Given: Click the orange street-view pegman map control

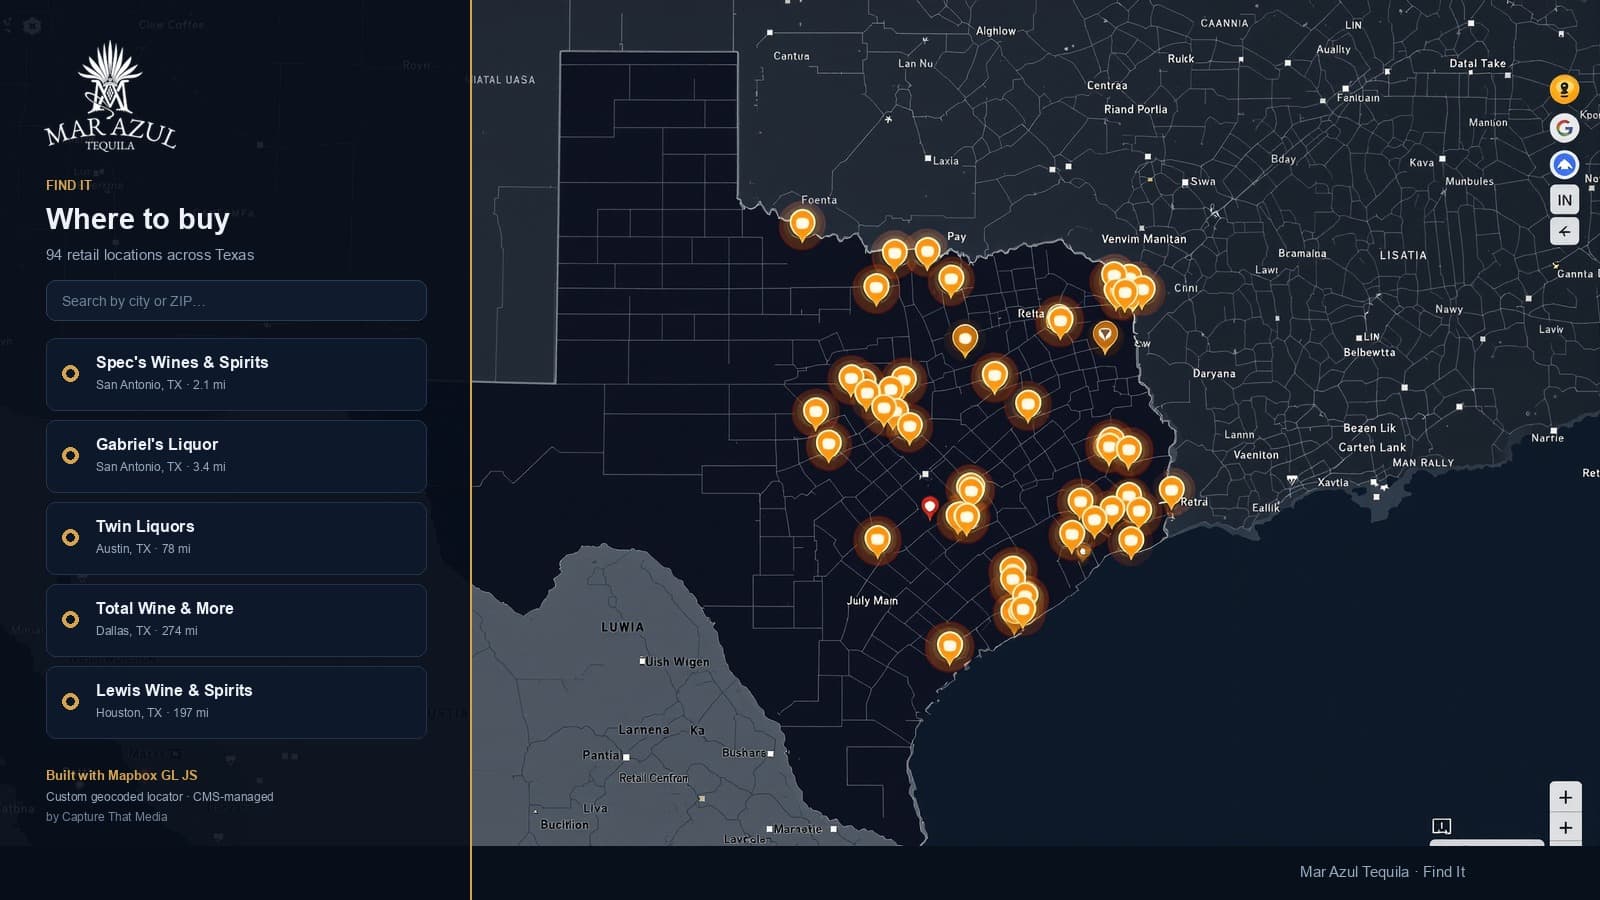Looking at the screenshot, I should [x=1564, y=89].
